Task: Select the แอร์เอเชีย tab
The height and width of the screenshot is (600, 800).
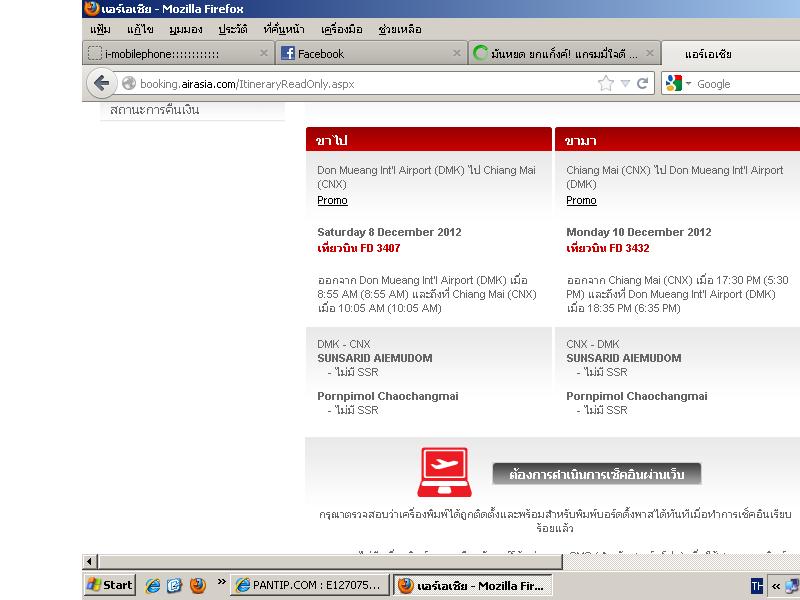Action: click(x=731, y=53)
